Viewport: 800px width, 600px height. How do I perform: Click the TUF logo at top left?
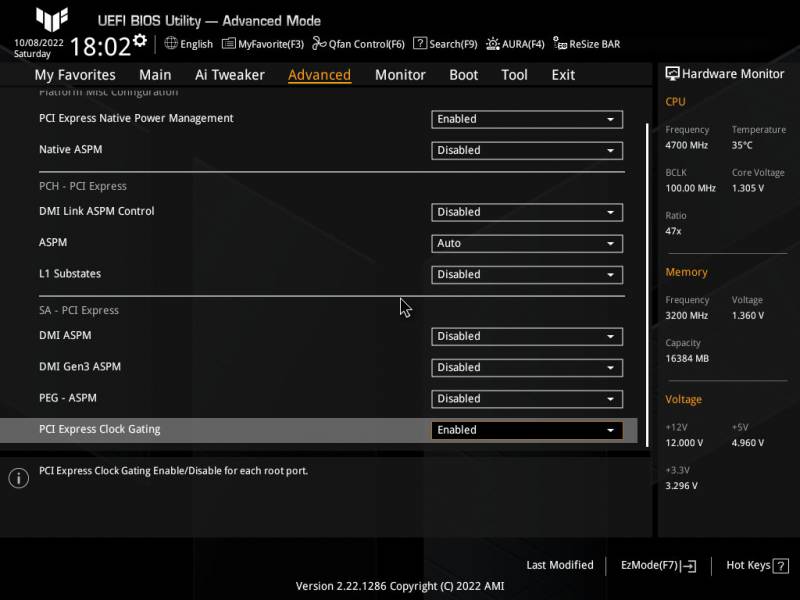[52, 19]
